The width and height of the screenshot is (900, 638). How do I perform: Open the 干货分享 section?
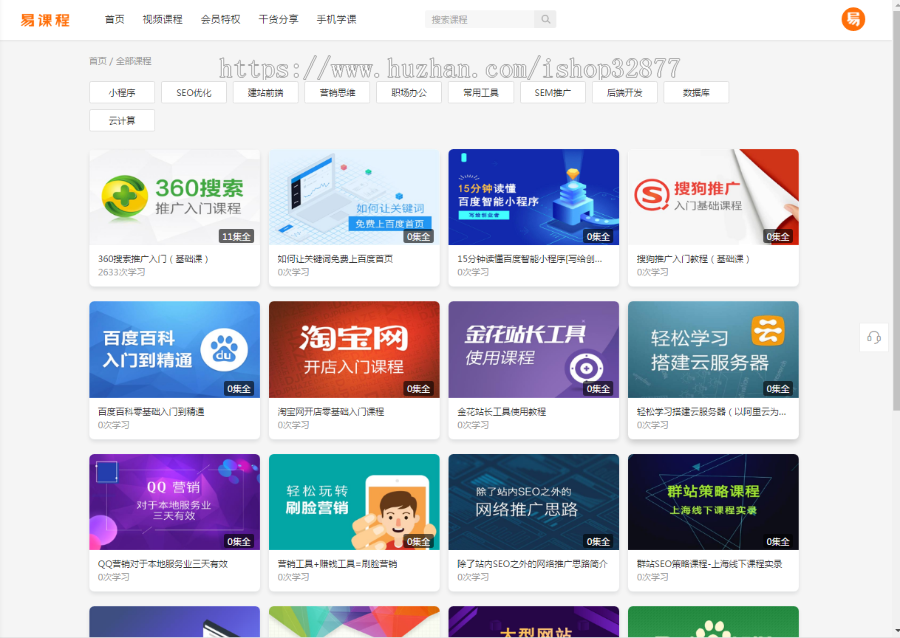tap(278, 18)
